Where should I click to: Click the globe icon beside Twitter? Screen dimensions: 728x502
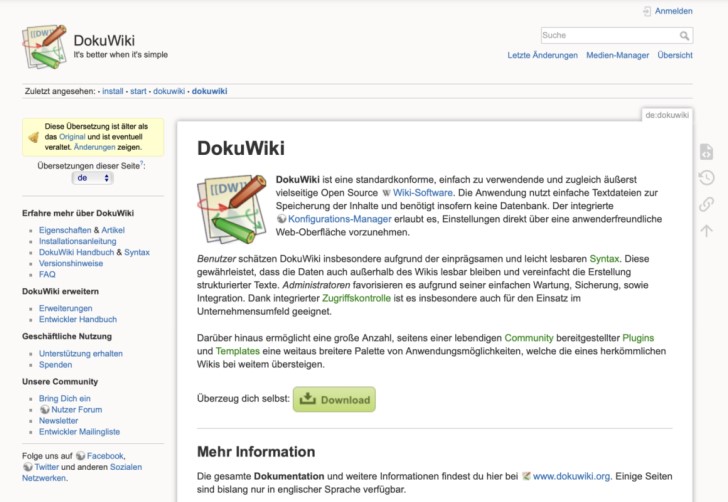(x=27, y=467)
